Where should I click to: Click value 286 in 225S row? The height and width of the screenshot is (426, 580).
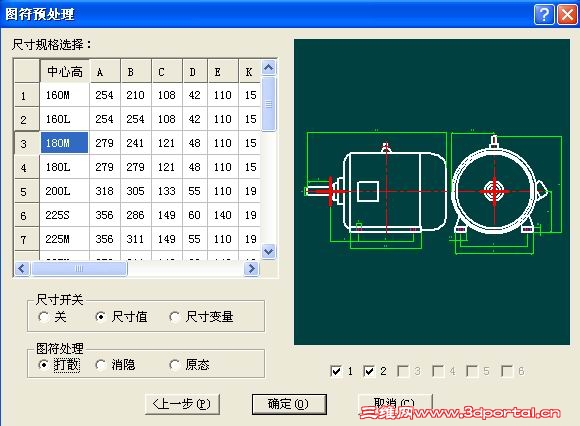pyautogui.click(x=136, y=215)
